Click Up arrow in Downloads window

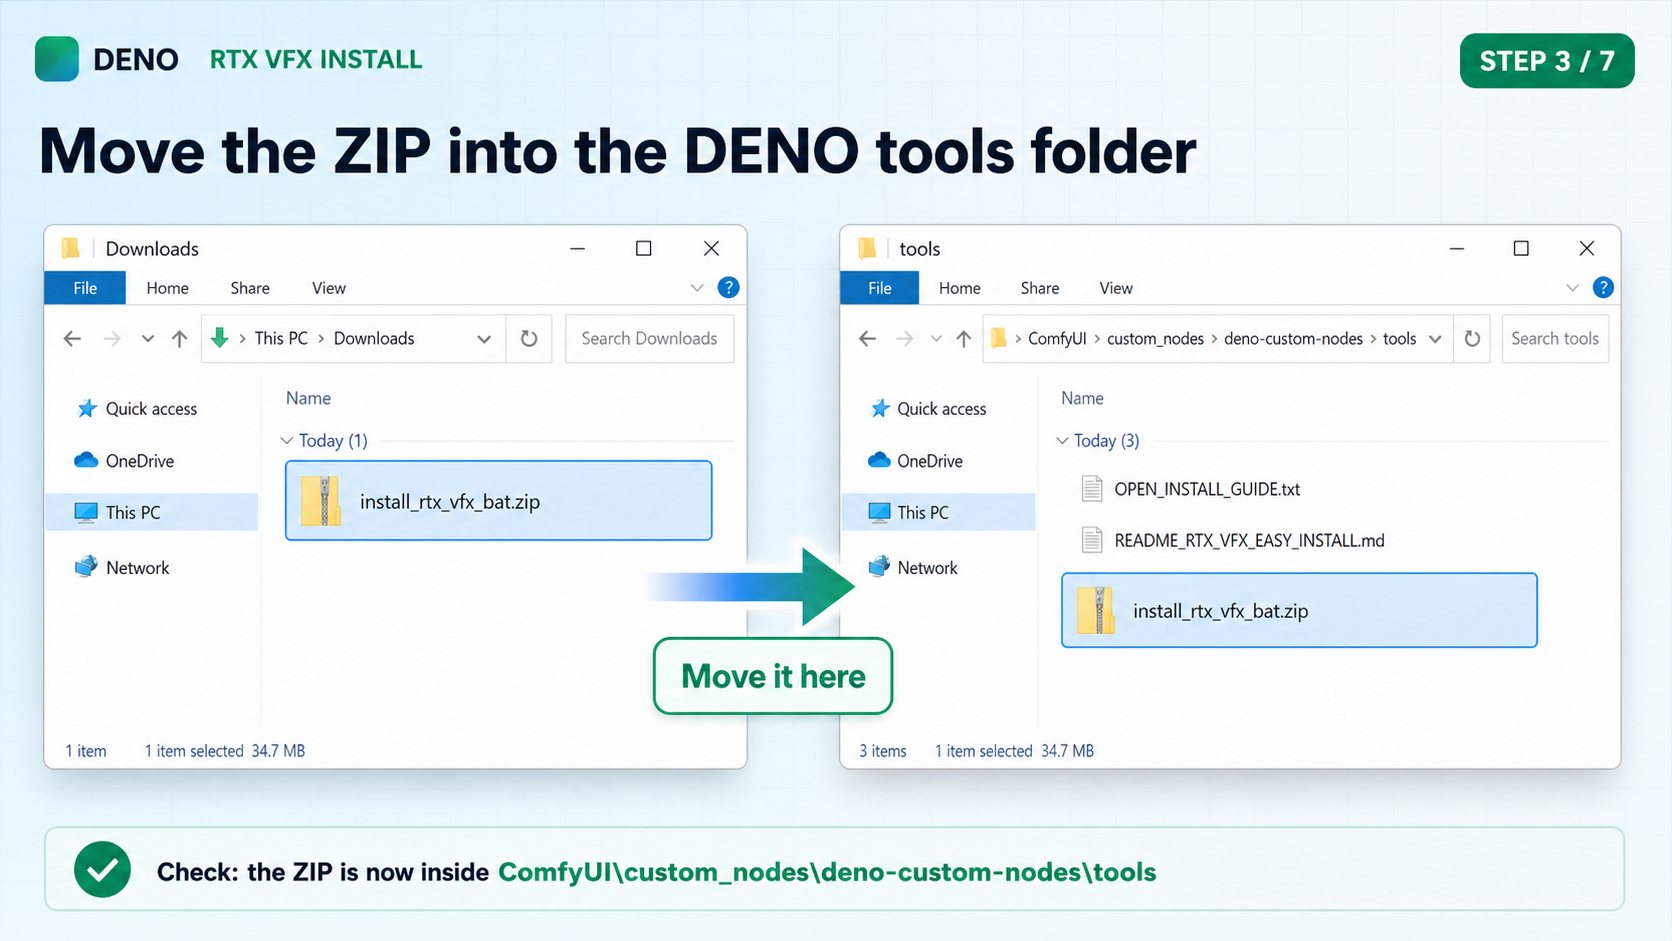coord(179,339)
